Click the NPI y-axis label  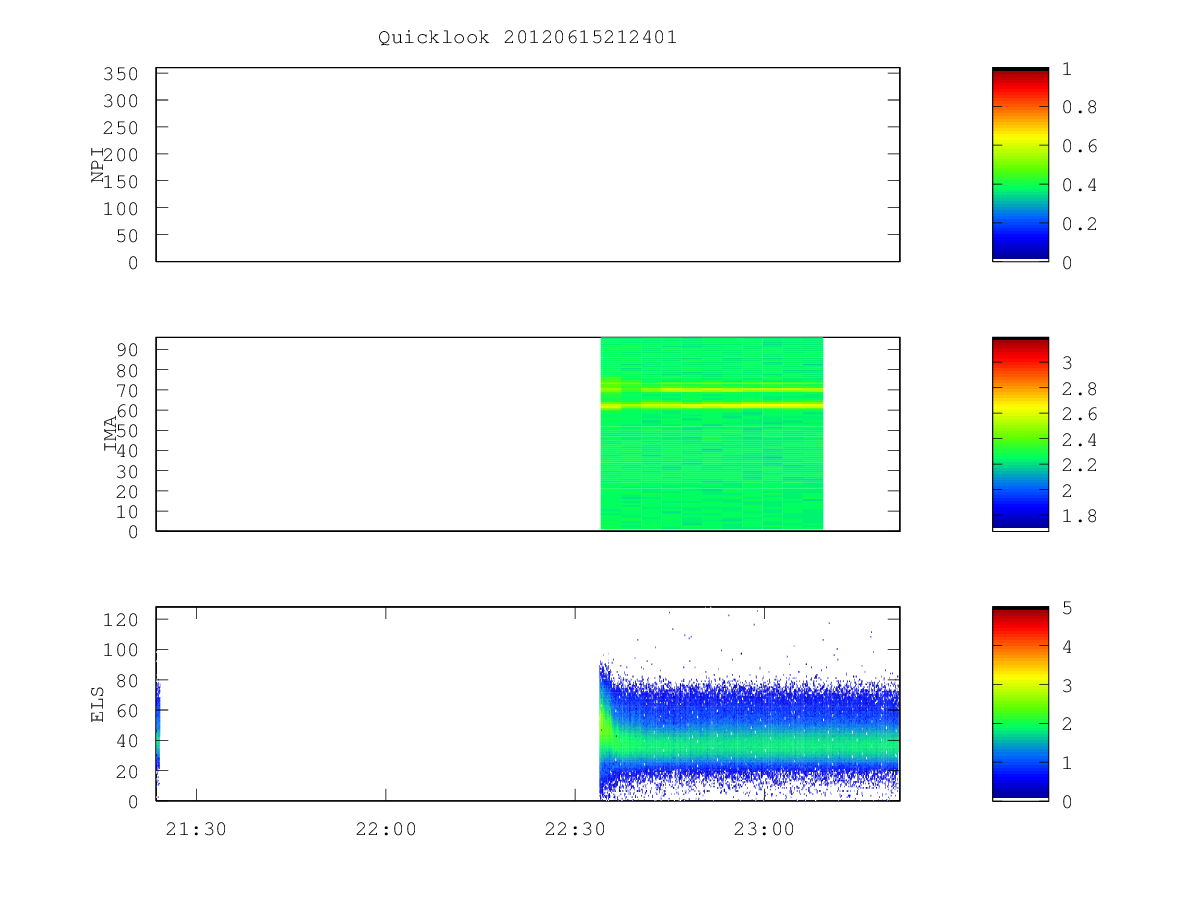[98, 165]
